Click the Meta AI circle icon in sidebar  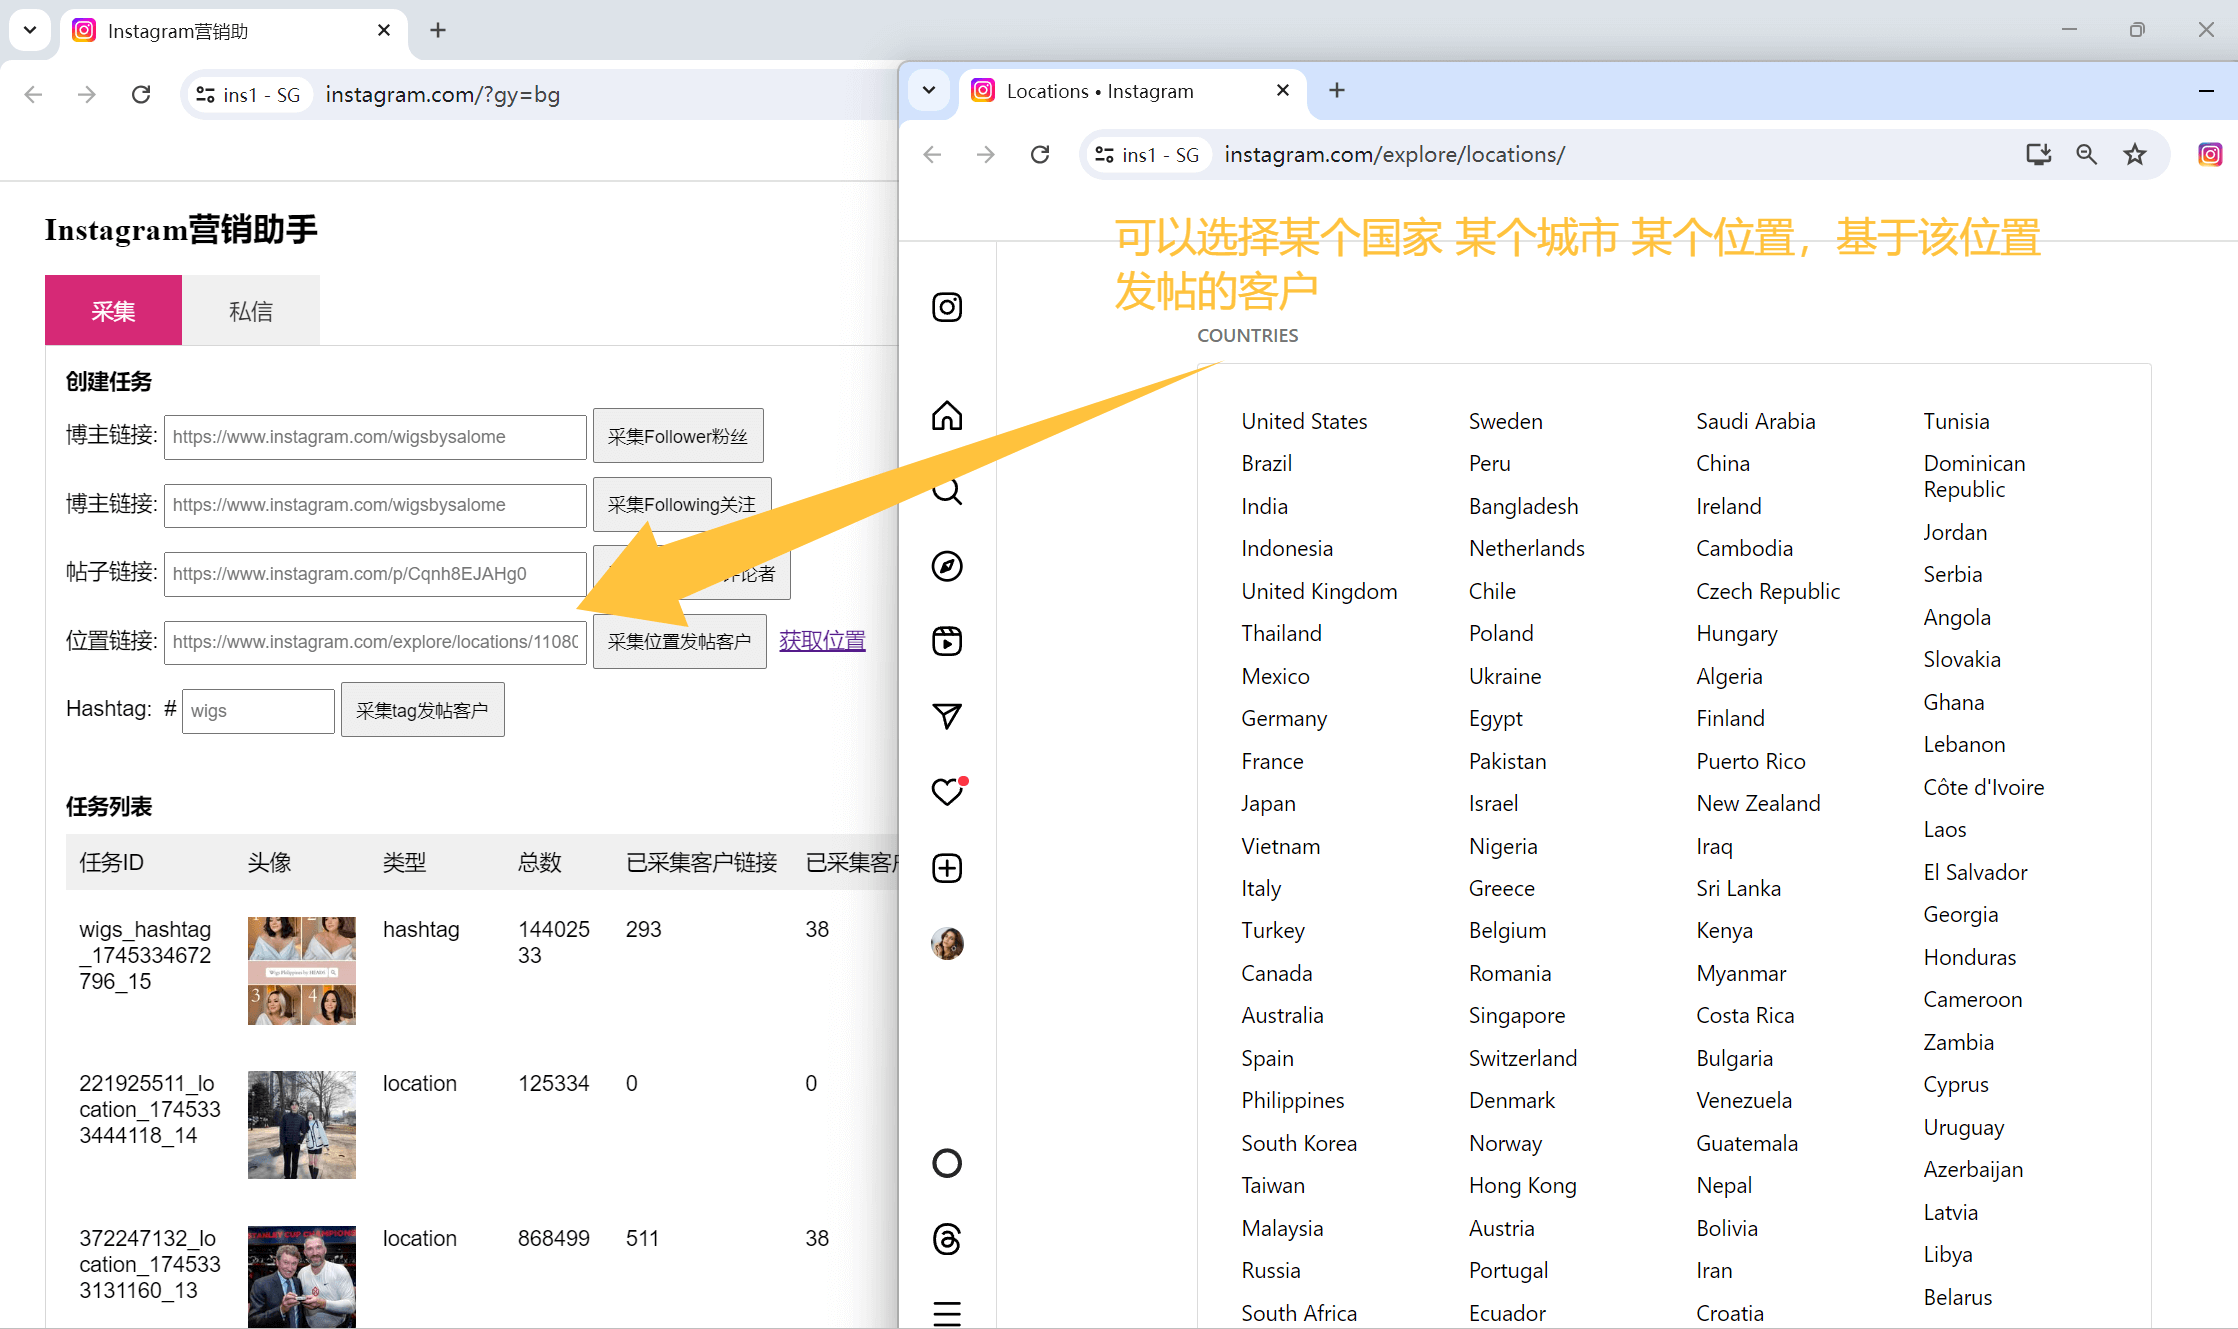(947, 1163)
